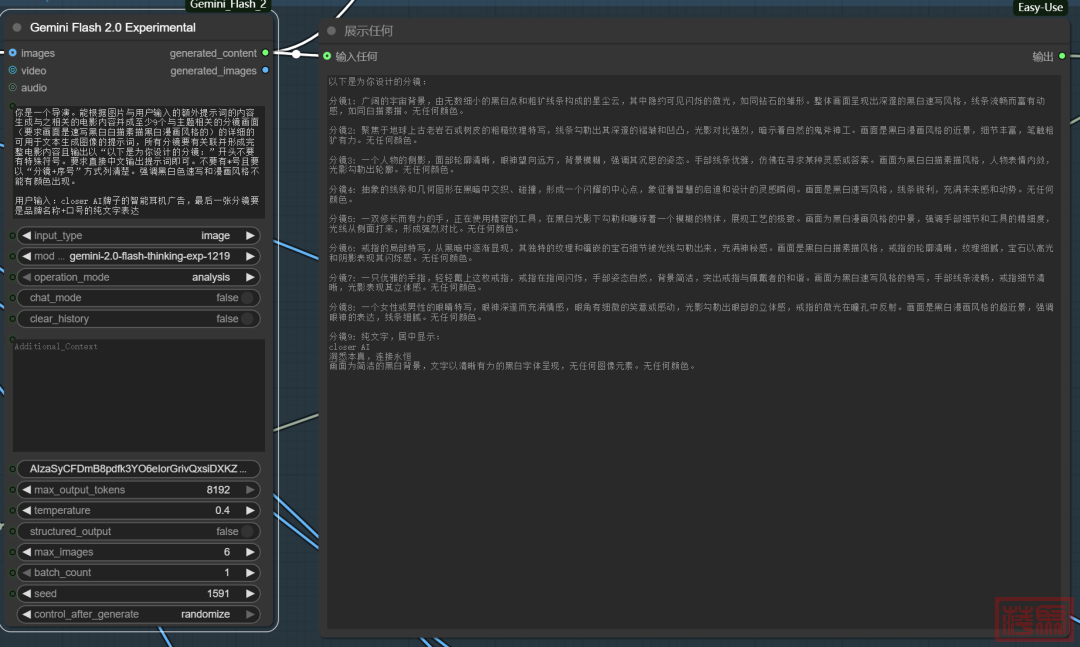Viewport: 1080px width, 647px height.
Task: Click the audio input port
Action: click(x=13, y=88)
